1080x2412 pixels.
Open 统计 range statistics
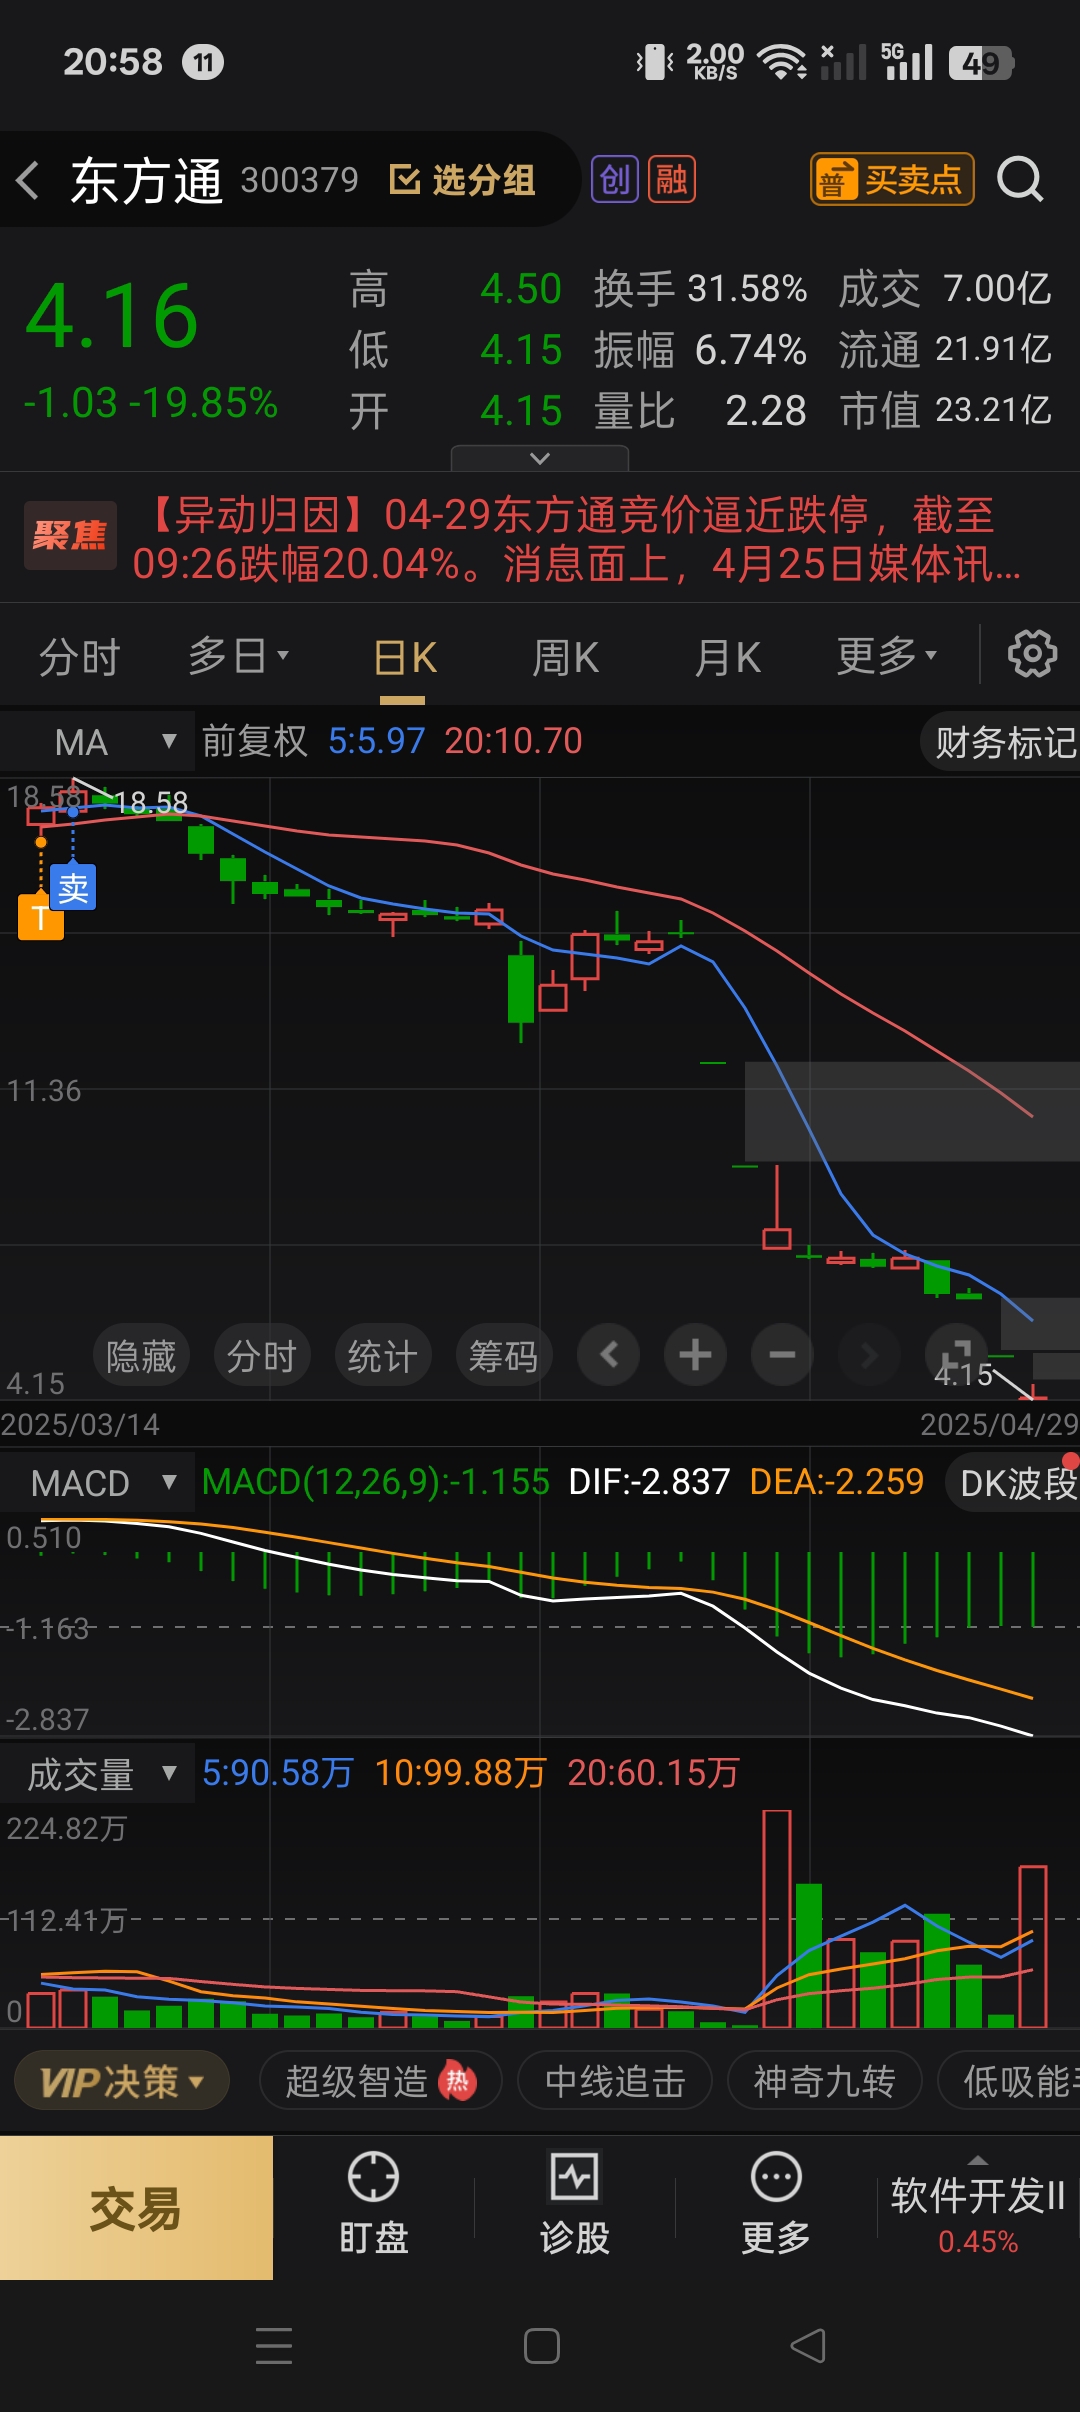pyautogui.click(x=382, y=1356)
